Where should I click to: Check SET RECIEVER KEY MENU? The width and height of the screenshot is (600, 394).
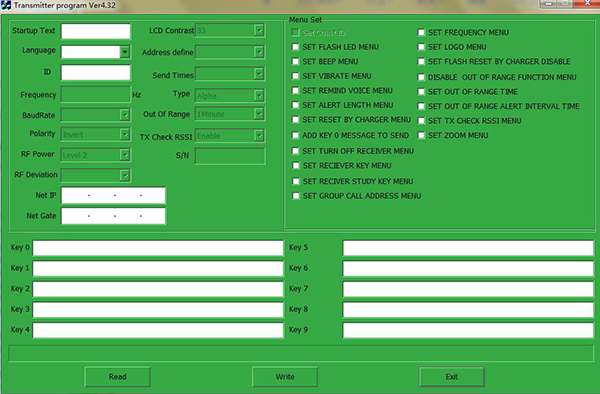tap(296, 166)
